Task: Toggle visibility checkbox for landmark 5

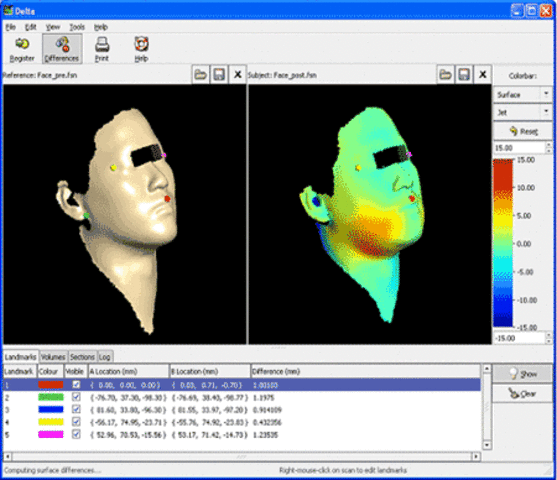Action: click(x=76, y=435)
